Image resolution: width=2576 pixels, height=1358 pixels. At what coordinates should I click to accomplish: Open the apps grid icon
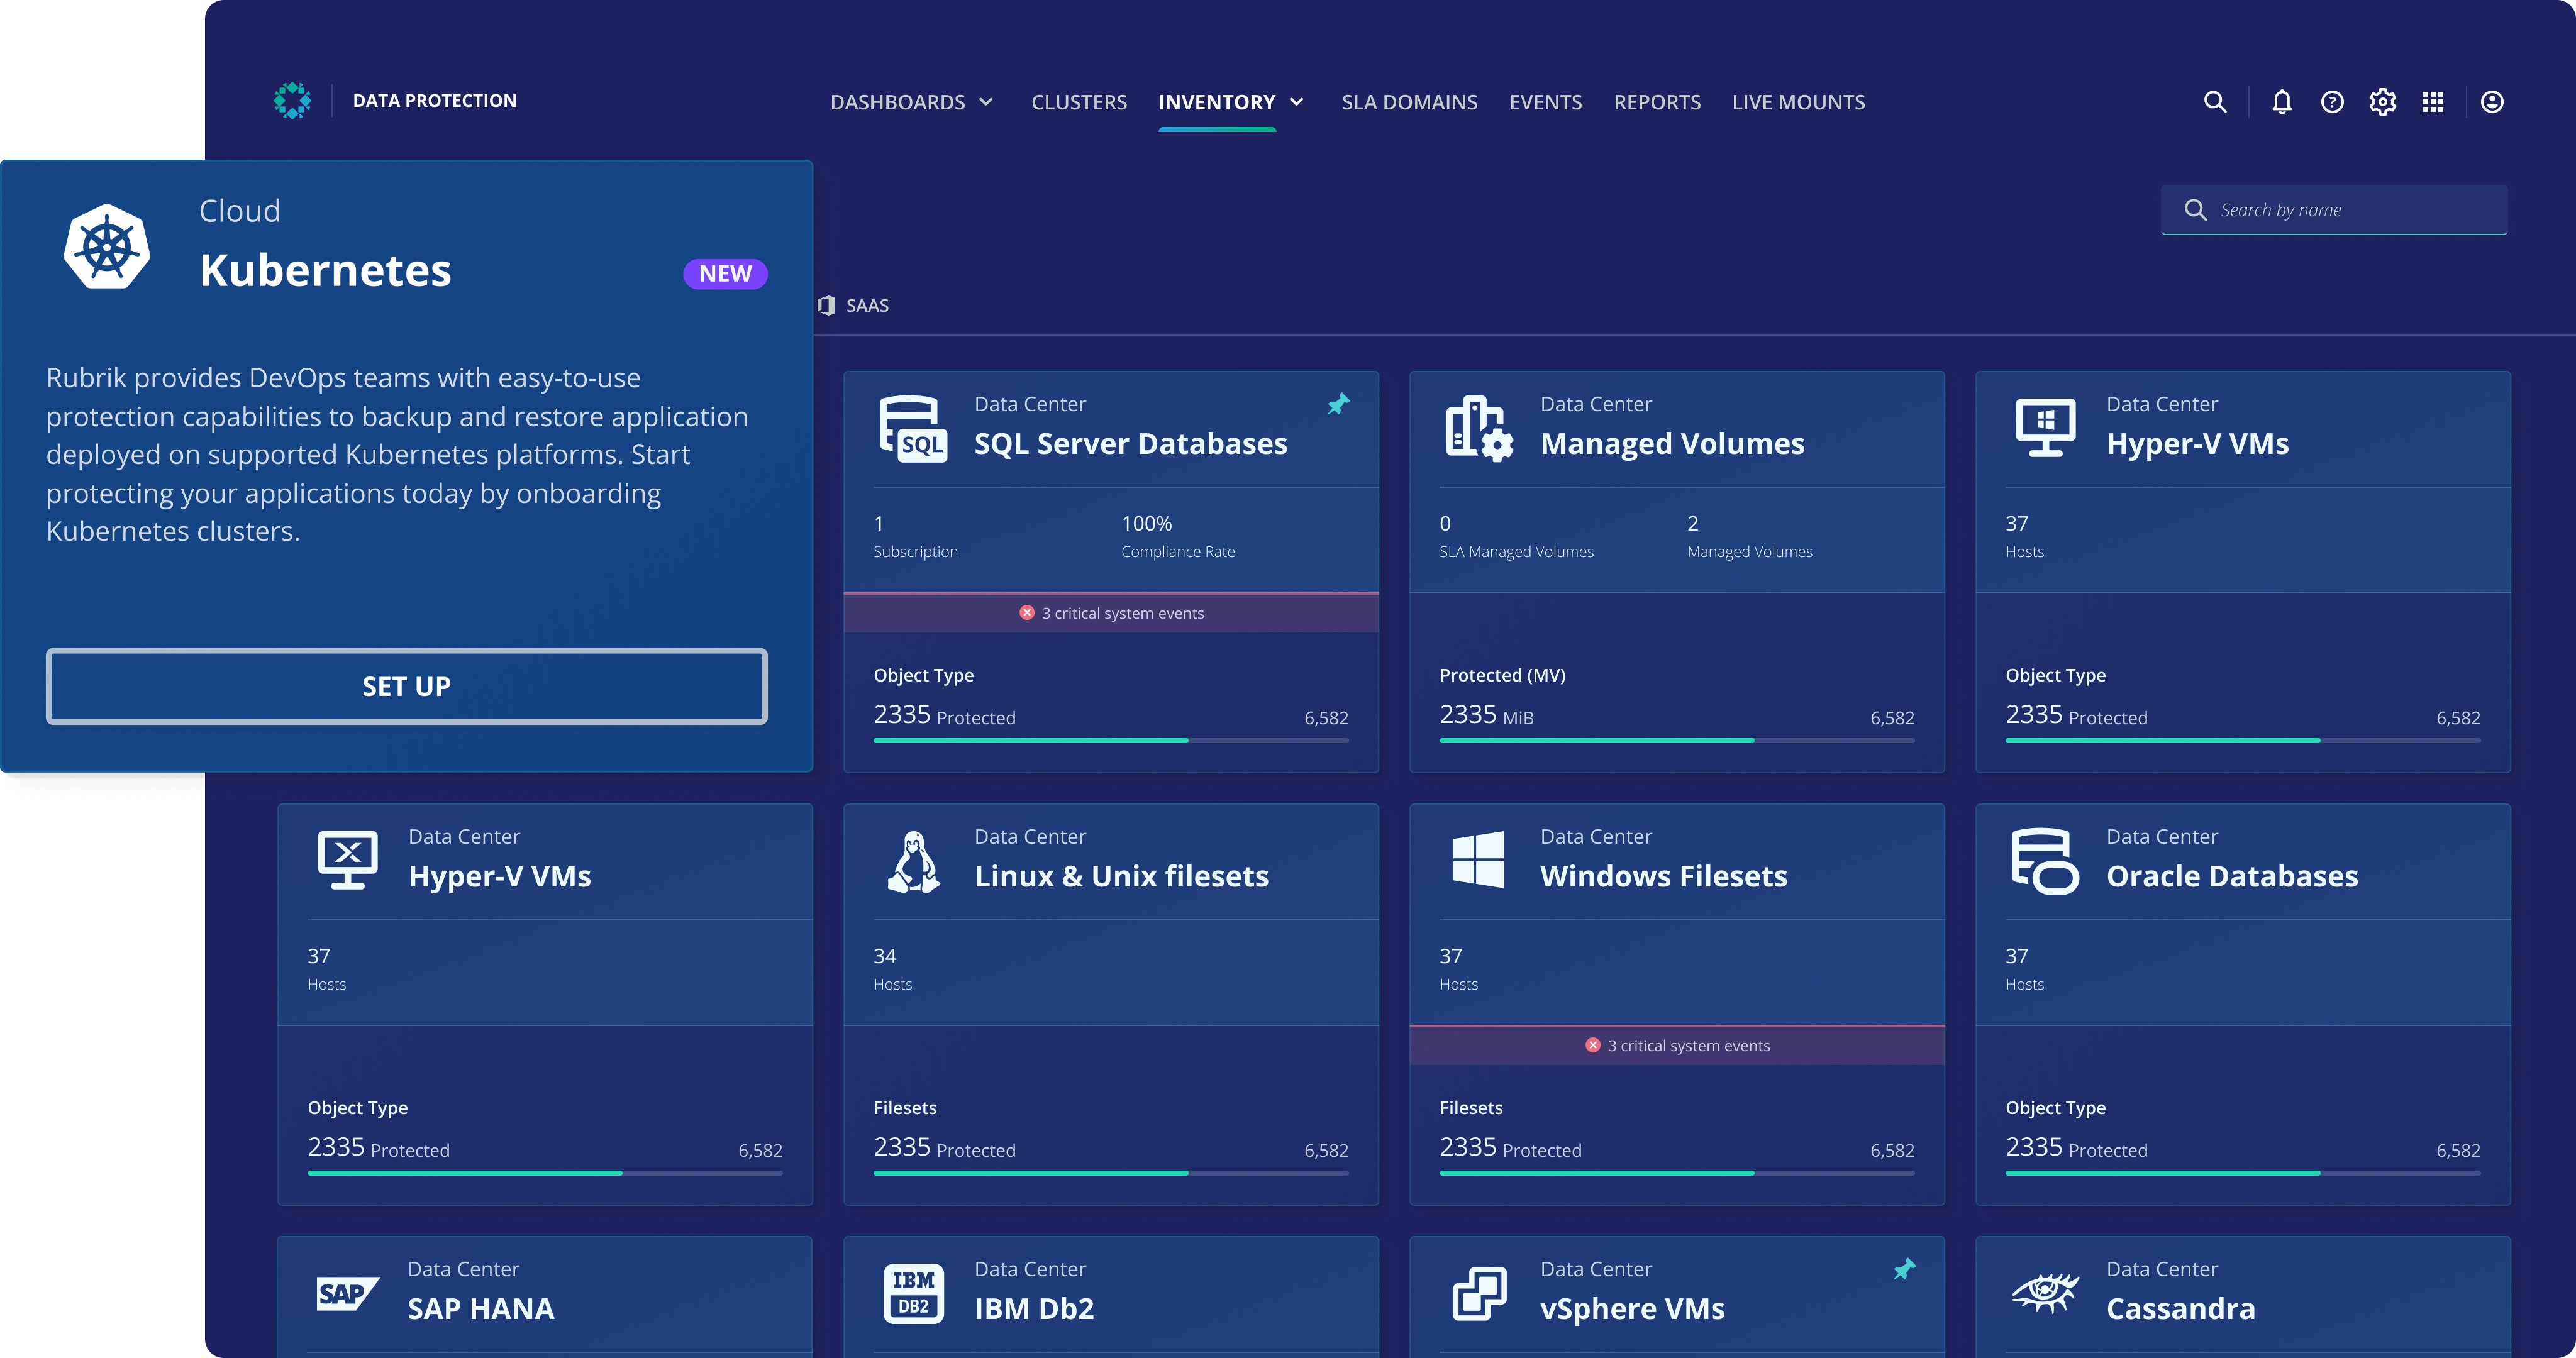coord(2433,102)
